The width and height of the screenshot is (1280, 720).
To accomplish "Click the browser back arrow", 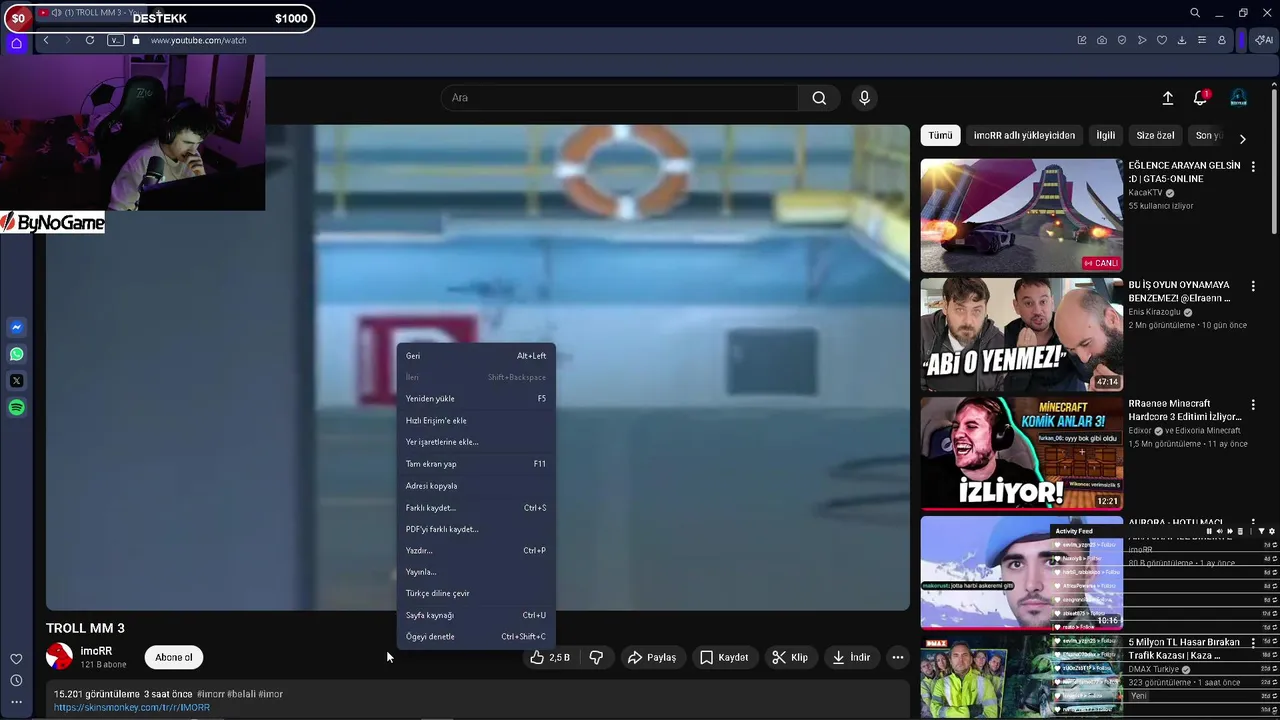I will point(46,40).
